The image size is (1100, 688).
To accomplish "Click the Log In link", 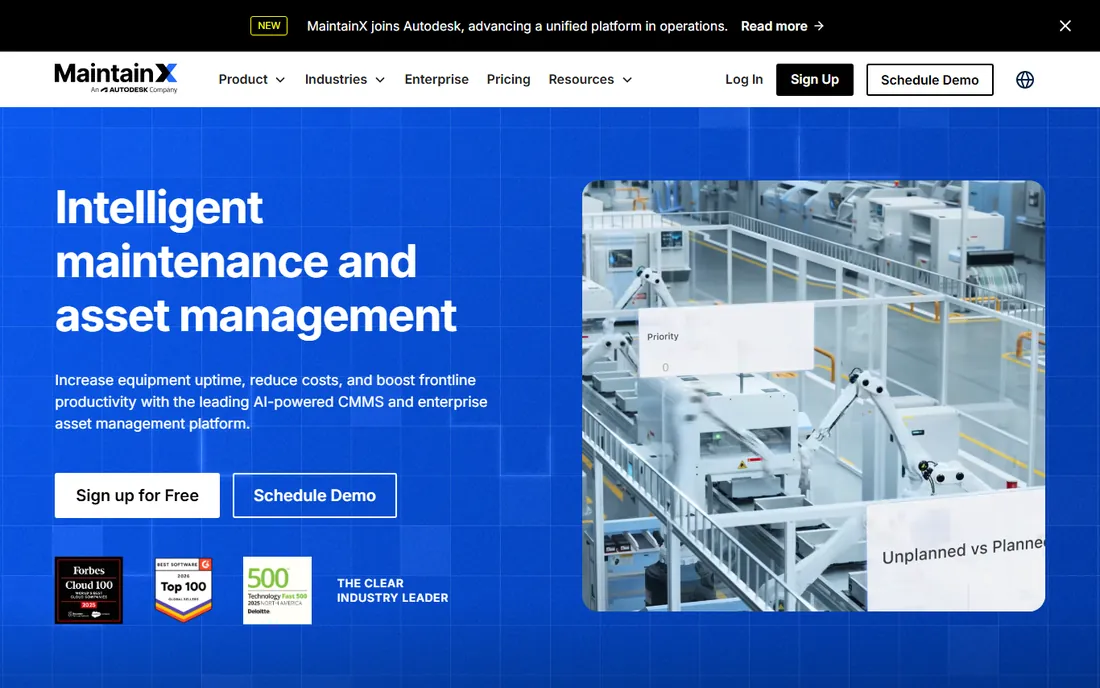I will (x=744, y=80).
